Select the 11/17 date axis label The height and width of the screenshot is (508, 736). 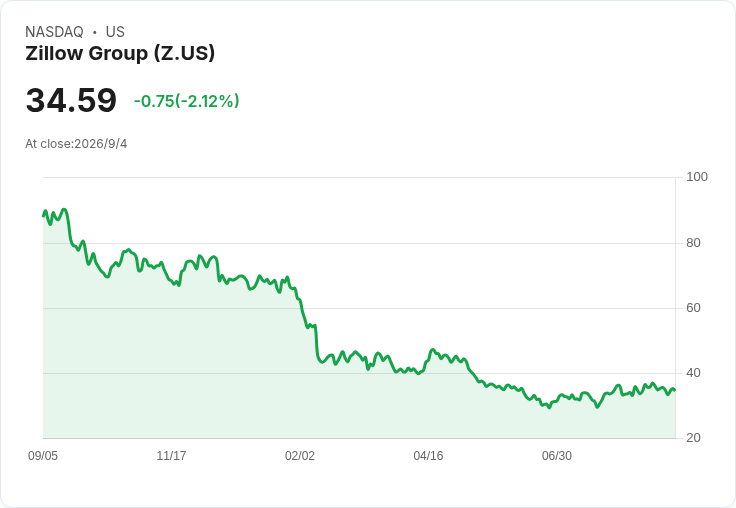171,455
